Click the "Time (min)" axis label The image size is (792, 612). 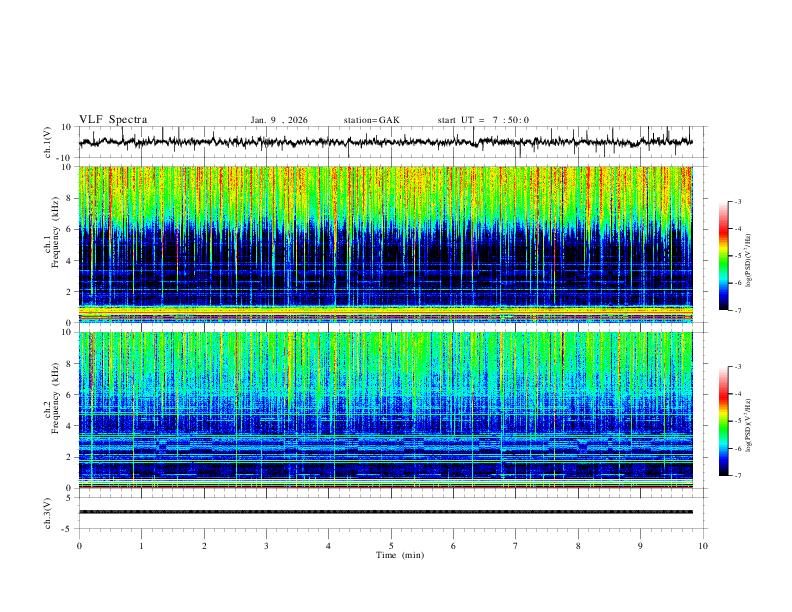click(x=400, y=555)
